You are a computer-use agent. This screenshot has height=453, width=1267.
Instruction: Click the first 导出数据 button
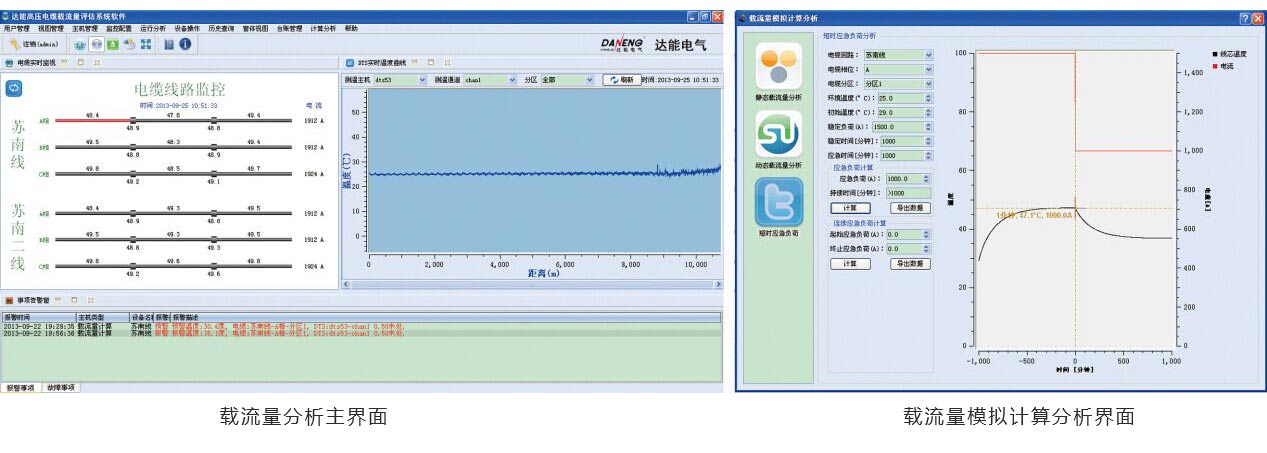[x=910, y=208]
